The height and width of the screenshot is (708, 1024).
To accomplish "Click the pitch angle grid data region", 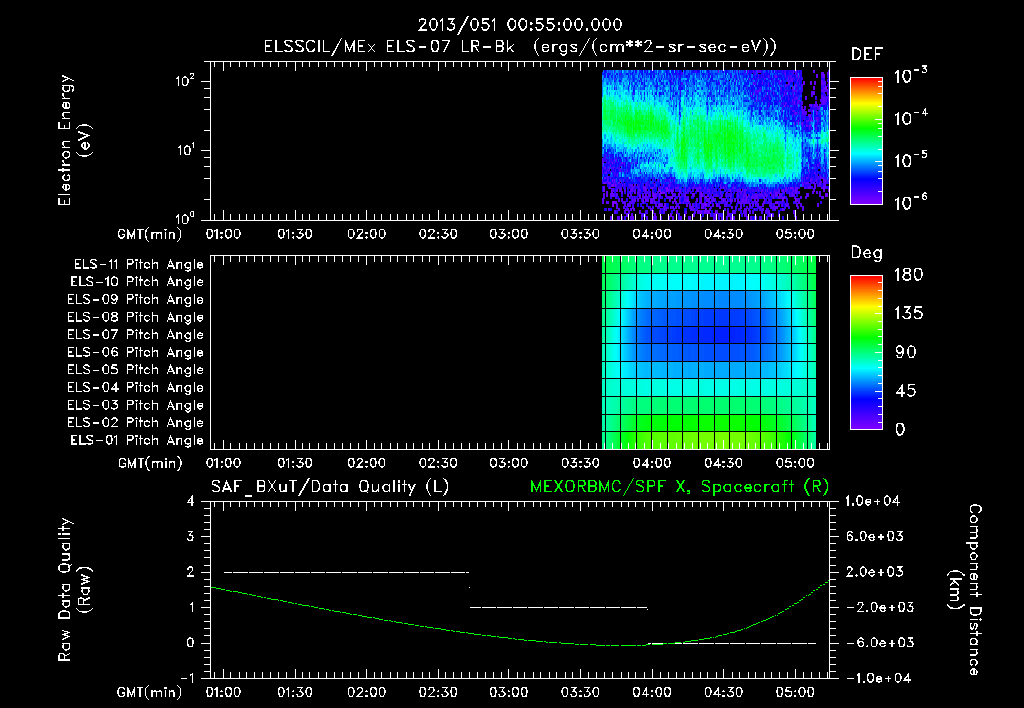I will click(709, 352).
